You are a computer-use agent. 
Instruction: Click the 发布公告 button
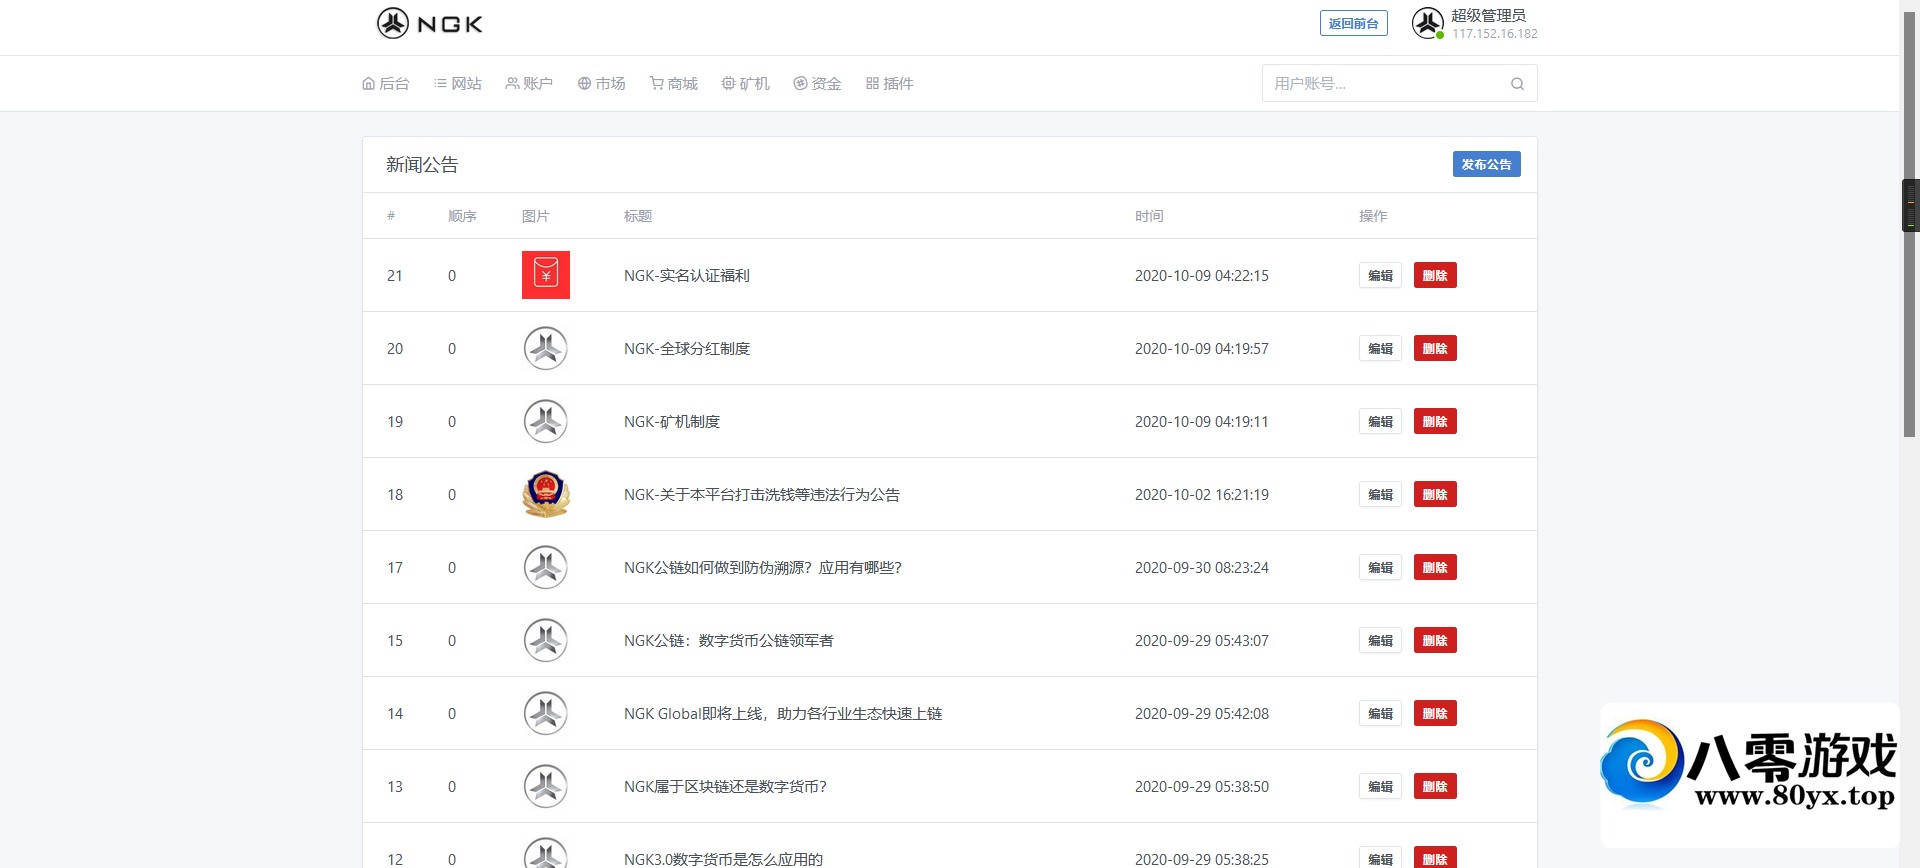[1486, 164]
